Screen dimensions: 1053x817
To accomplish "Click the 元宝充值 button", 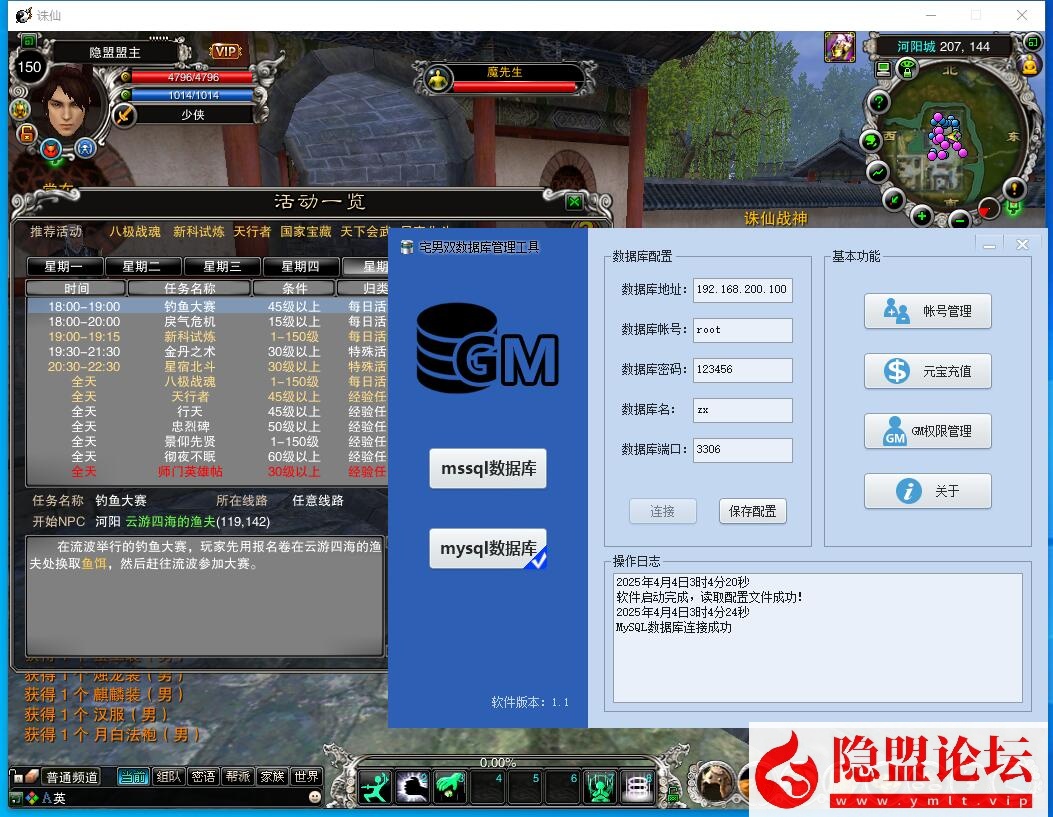I will pyautogui.click(x=927, y=371).
